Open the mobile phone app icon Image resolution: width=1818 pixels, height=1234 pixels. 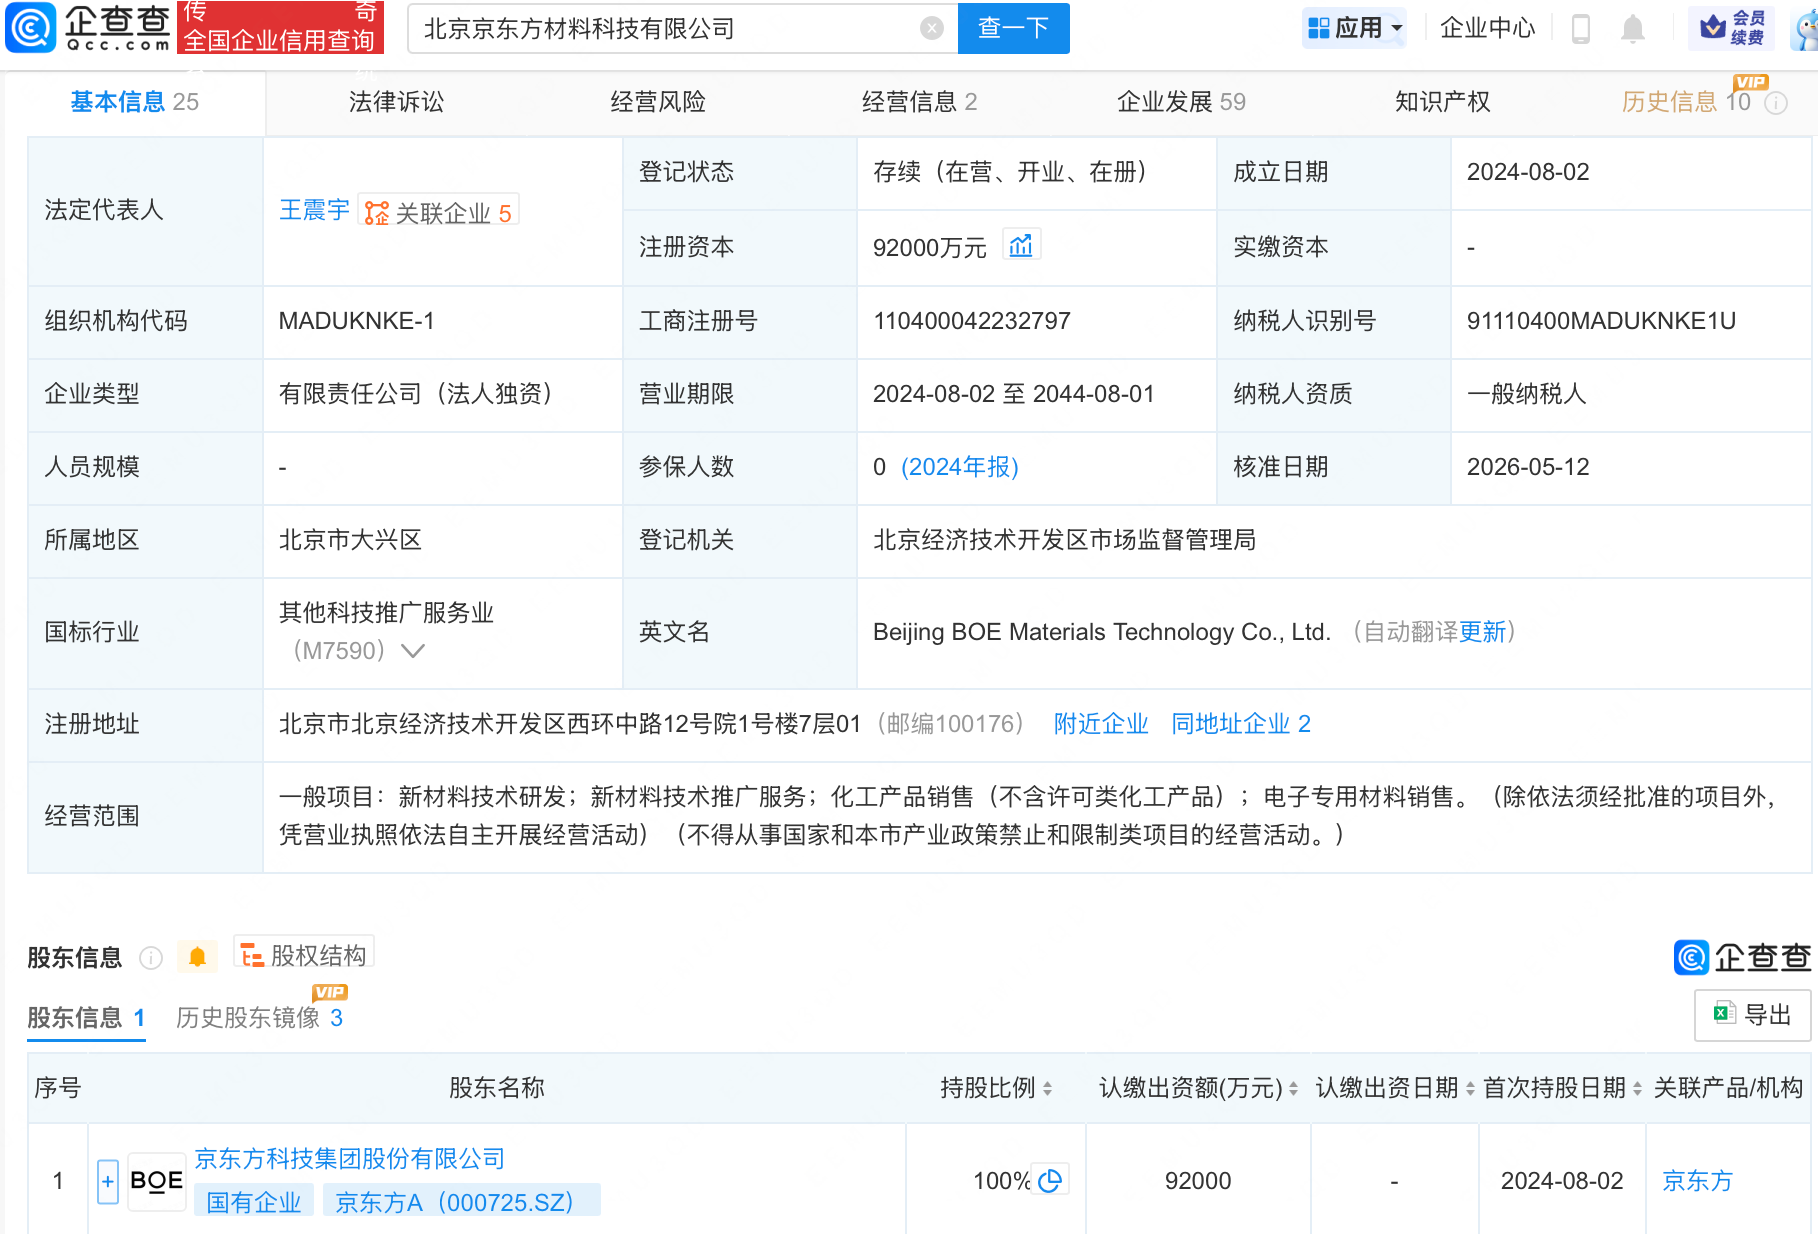1581,28
